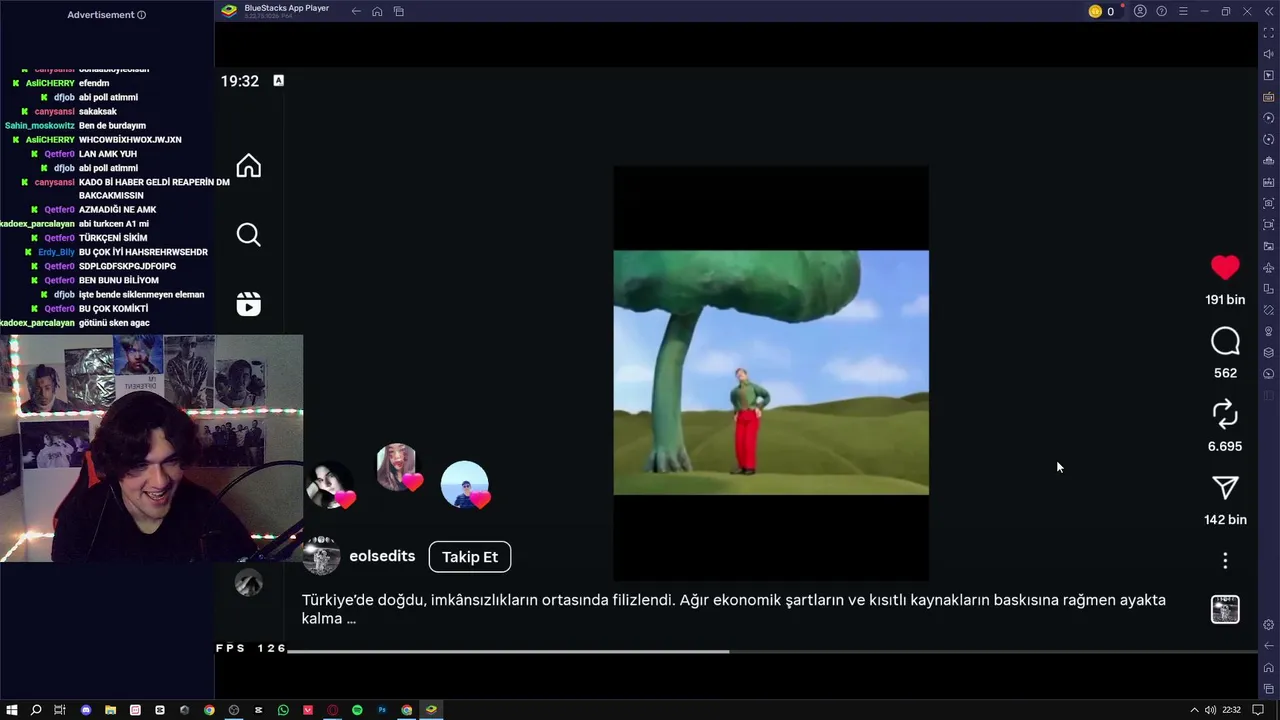1280x720 pixels.
Task: Expand the truncated reel caption
Action: click(734, 609)
